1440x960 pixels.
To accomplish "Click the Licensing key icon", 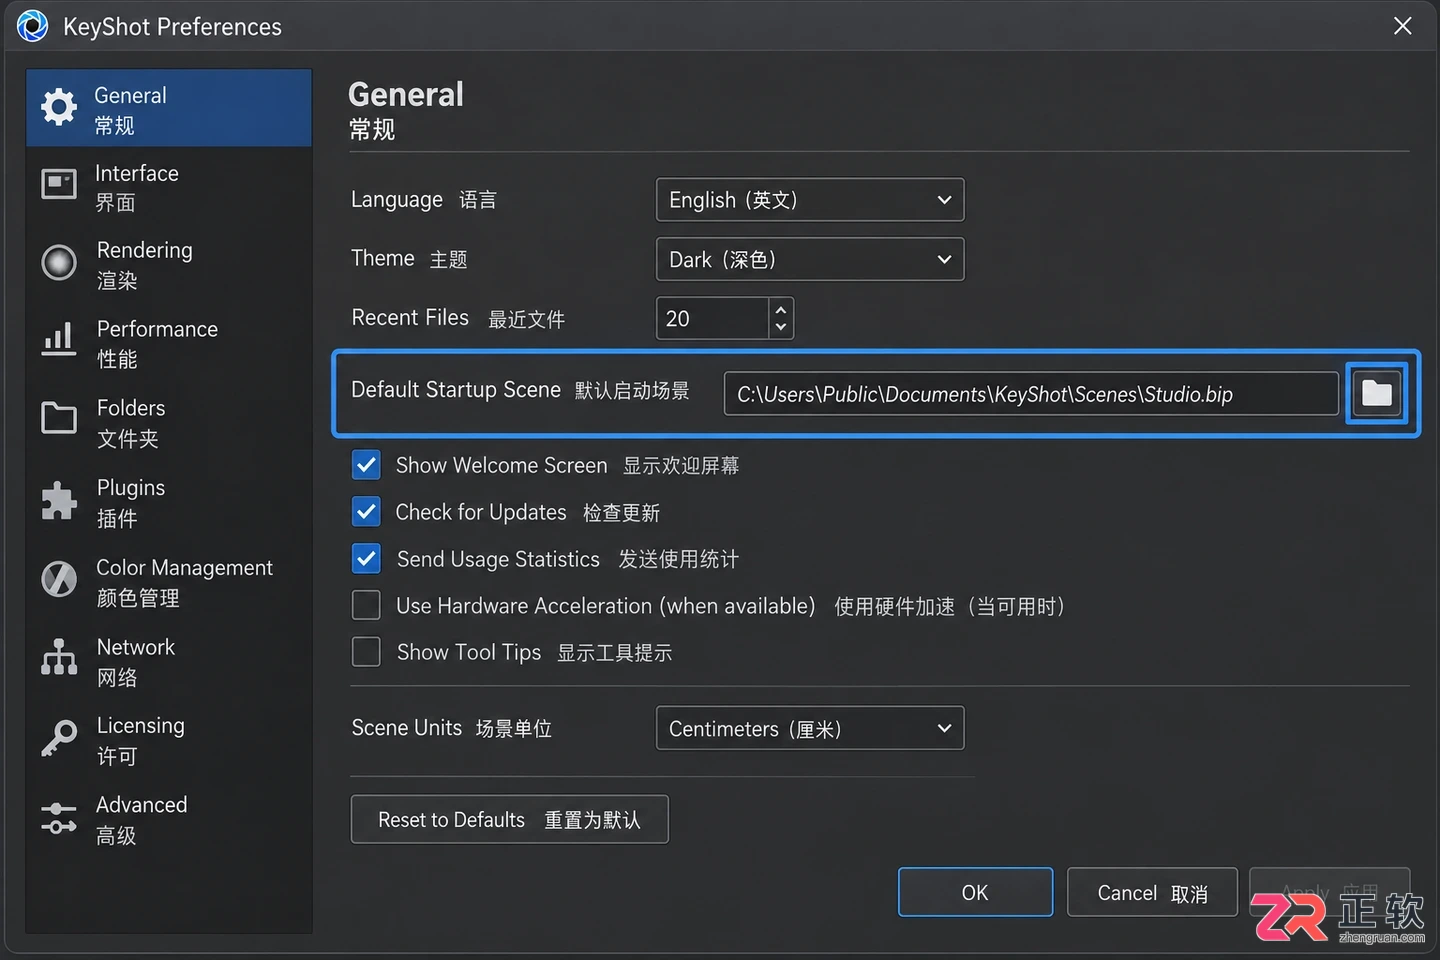I will click(59, 738).
